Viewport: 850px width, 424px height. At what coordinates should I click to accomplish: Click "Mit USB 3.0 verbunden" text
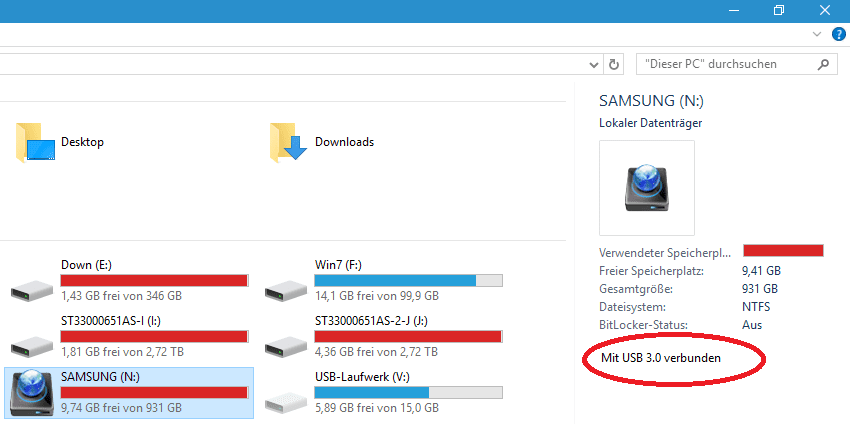(661, 358)
